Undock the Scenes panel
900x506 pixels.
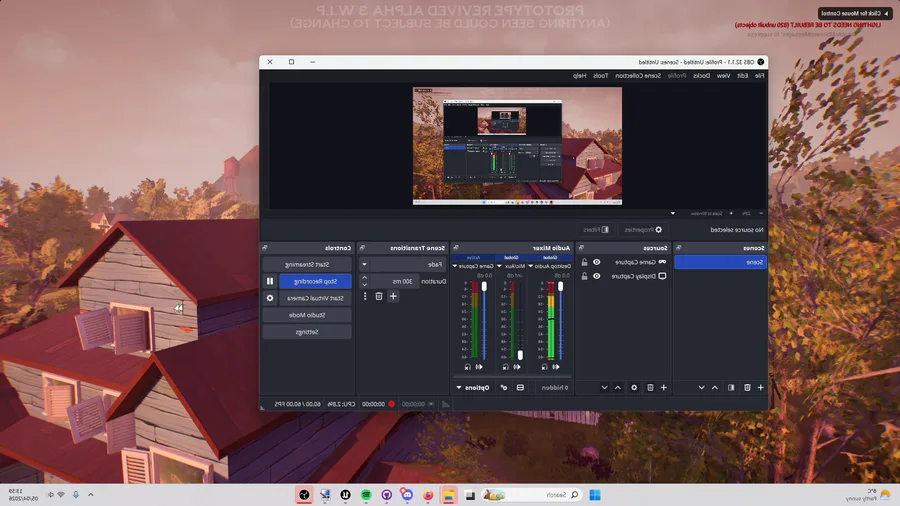pyautogui.click(x=678, y=248)
